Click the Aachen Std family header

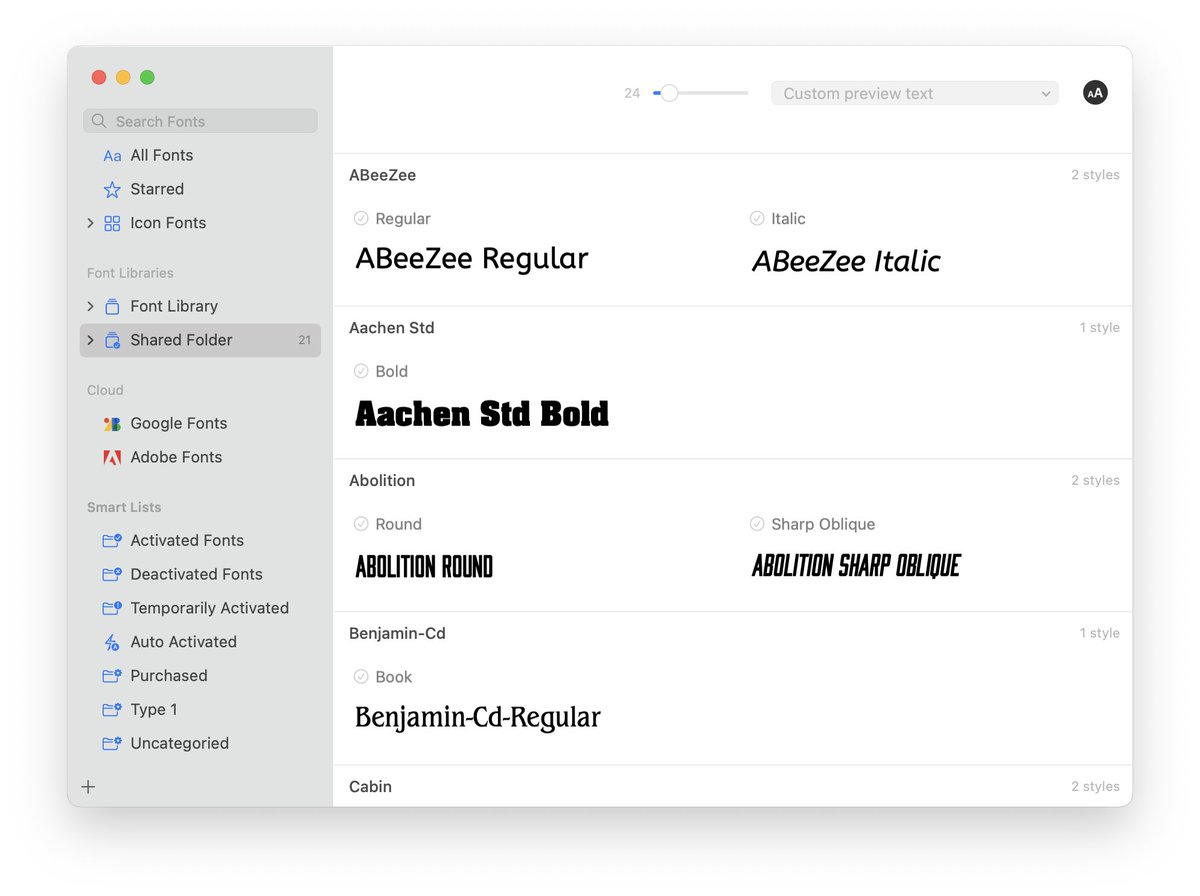pyautogui.click(x=391, y=328)
